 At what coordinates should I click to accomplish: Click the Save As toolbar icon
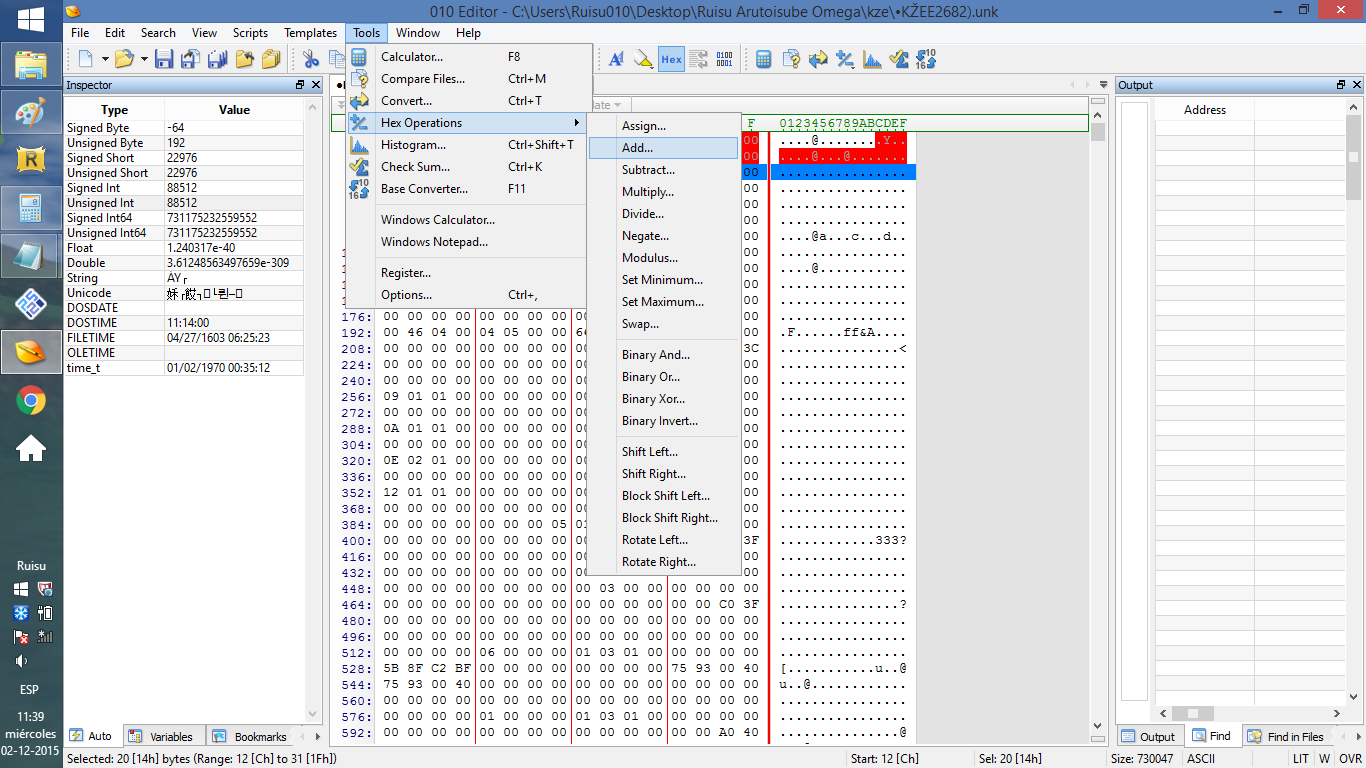click(190, 59)
